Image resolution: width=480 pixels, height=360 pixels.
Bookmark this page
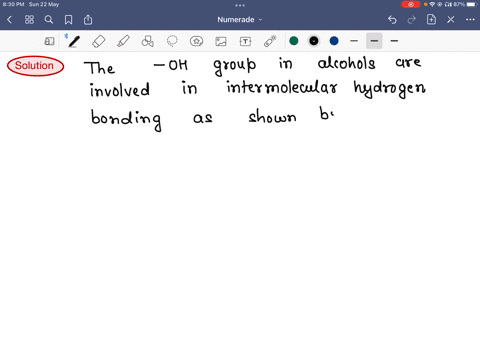(x=68, y=20)
